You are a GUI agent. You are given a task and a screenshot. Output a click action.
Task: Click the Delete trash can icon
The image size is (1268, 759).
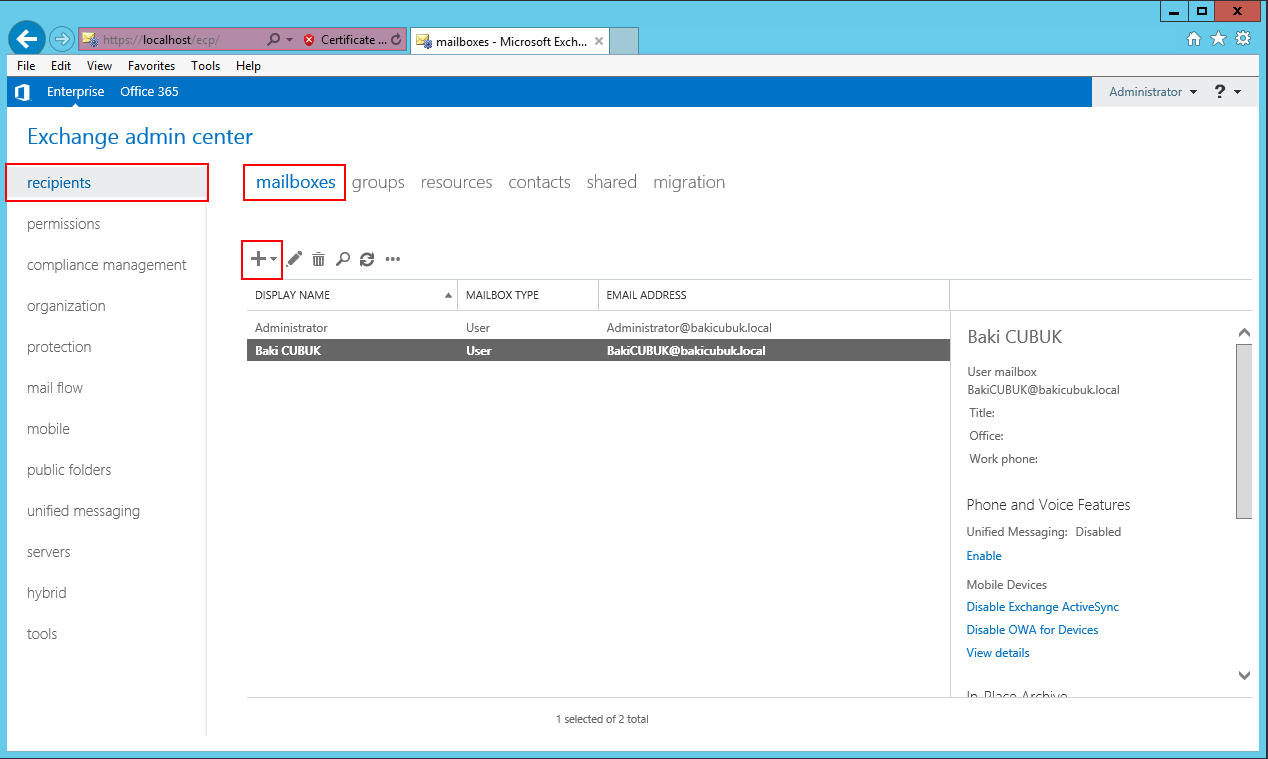pos(318,259)
